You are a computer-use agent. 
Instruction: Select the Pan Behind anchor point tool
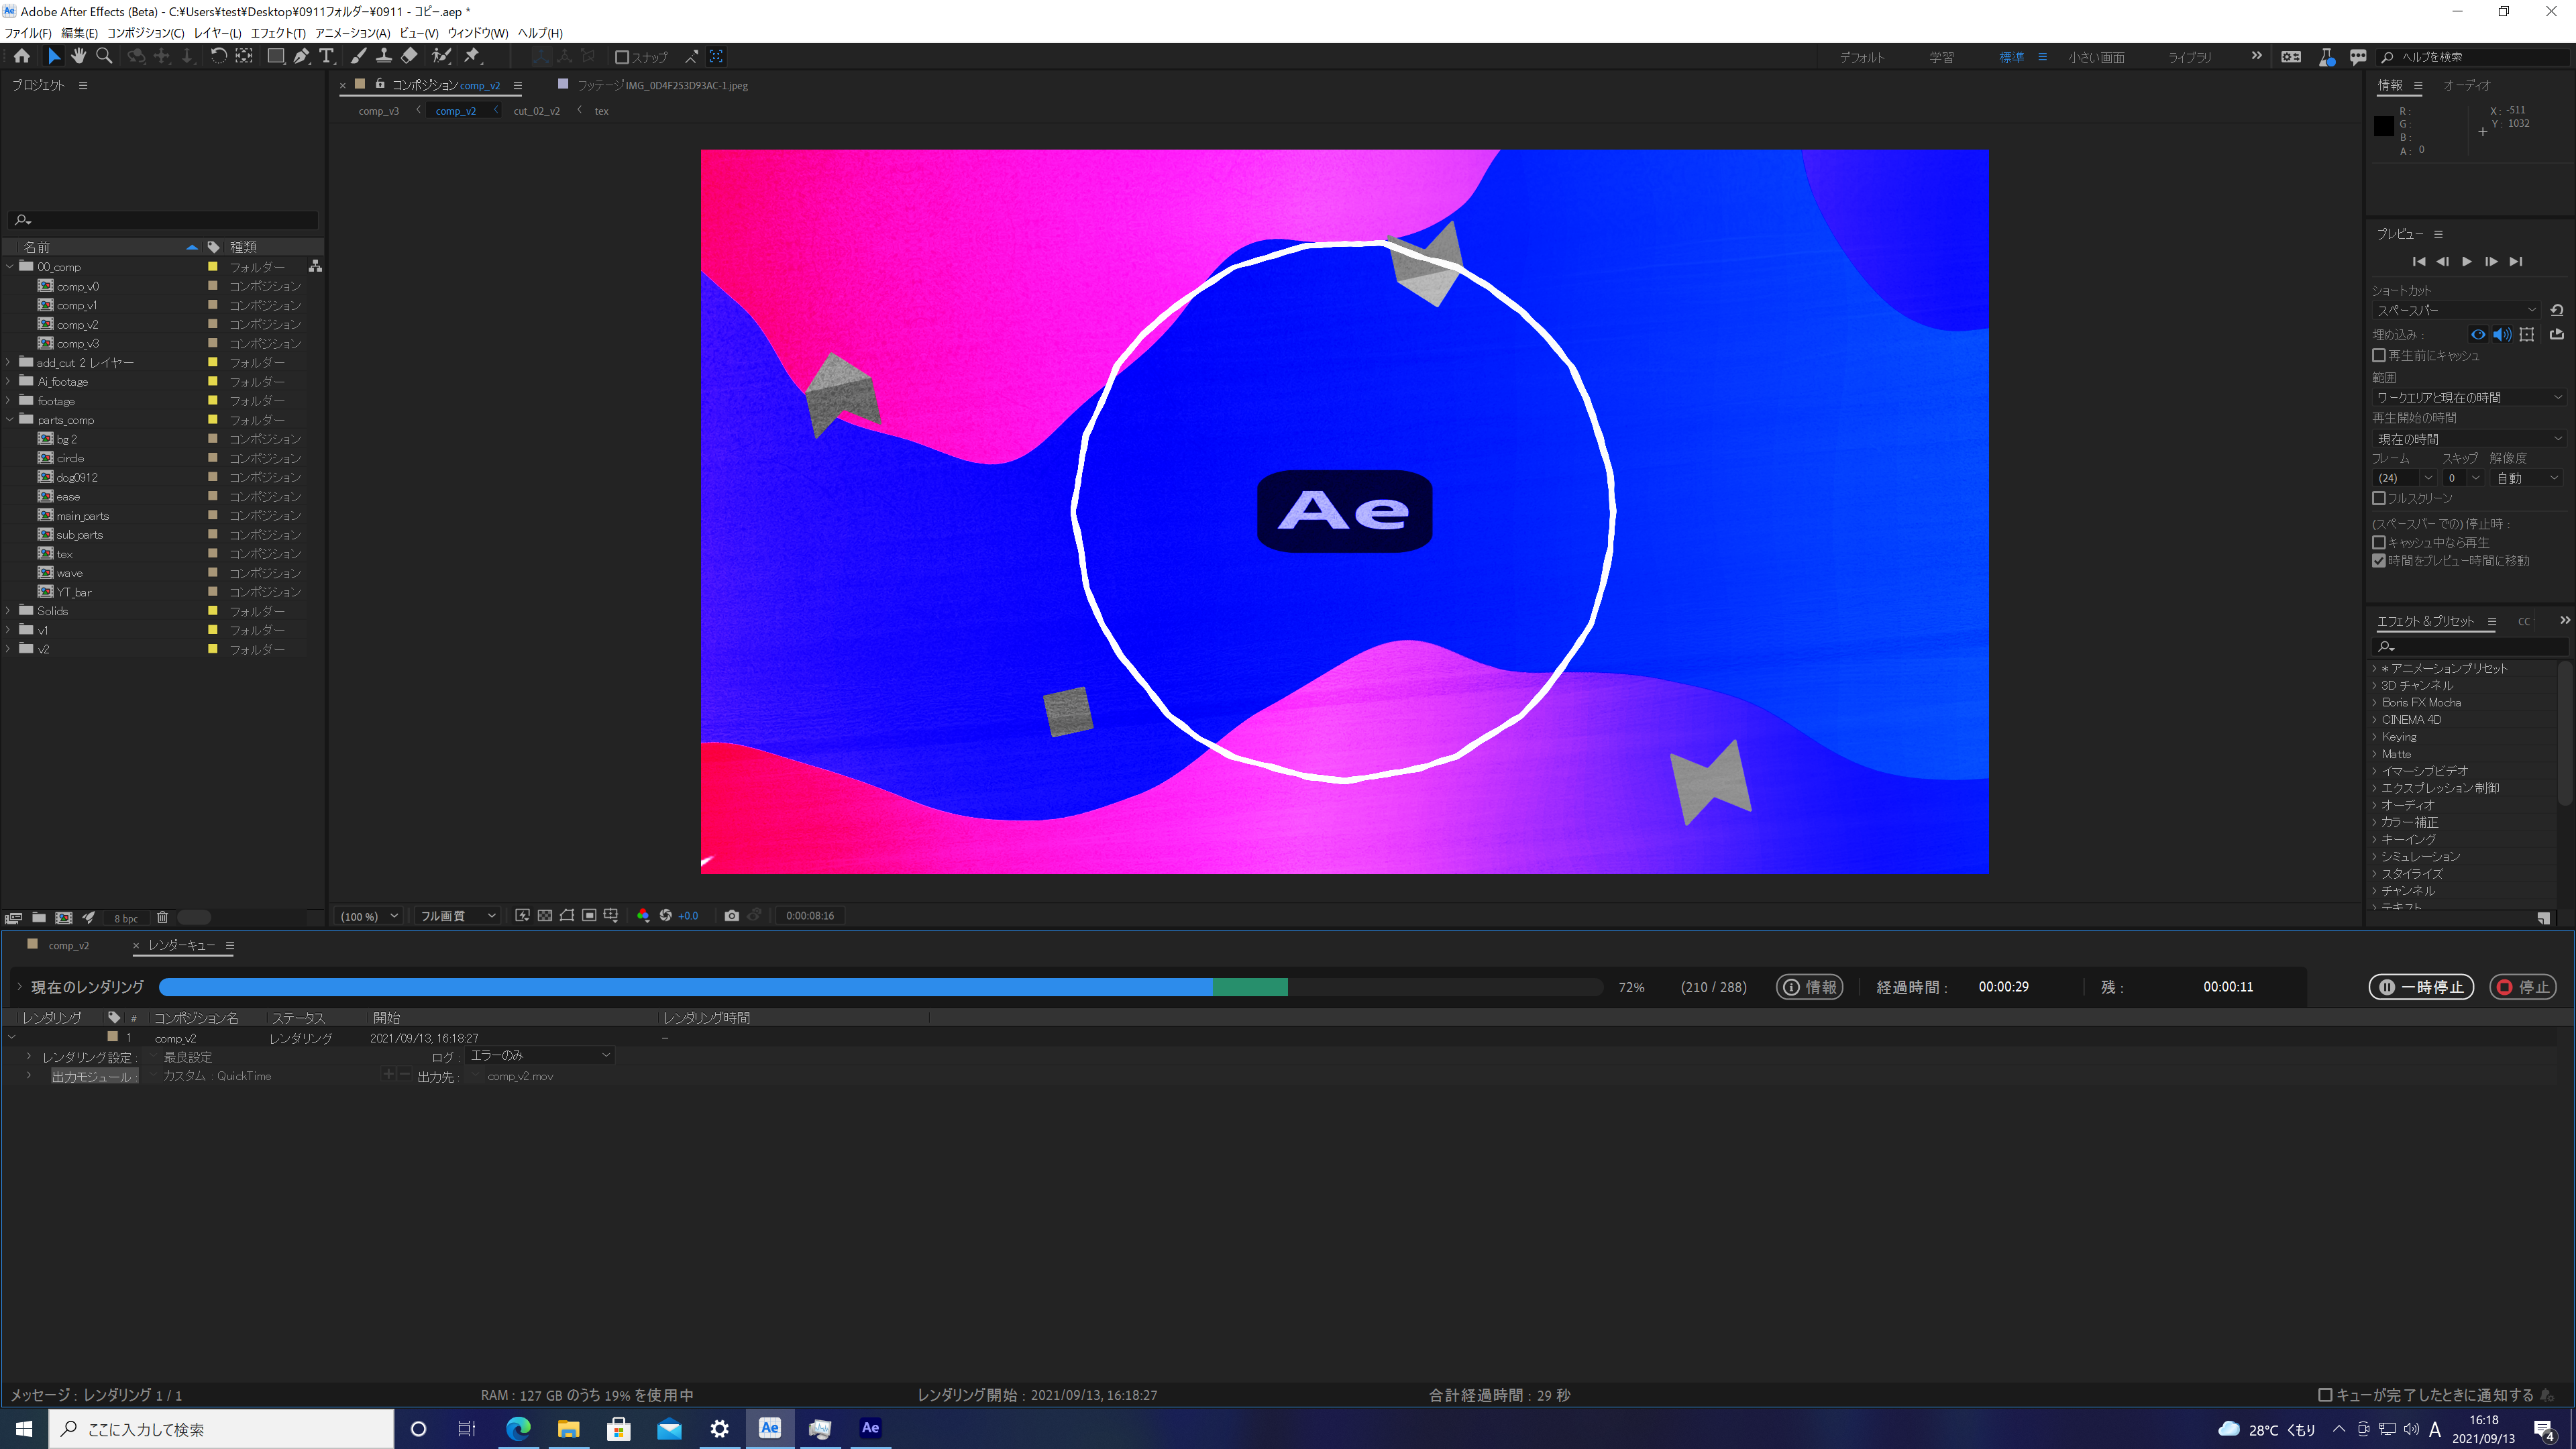pyautogui.click(x=243, y=56)
